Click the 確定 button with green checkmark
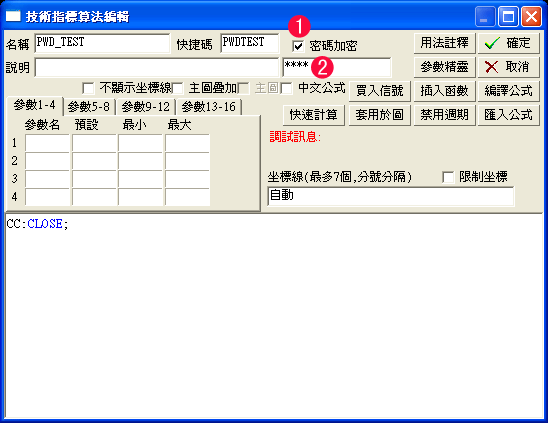Viewport: 548px width, 423px height. 509,43
